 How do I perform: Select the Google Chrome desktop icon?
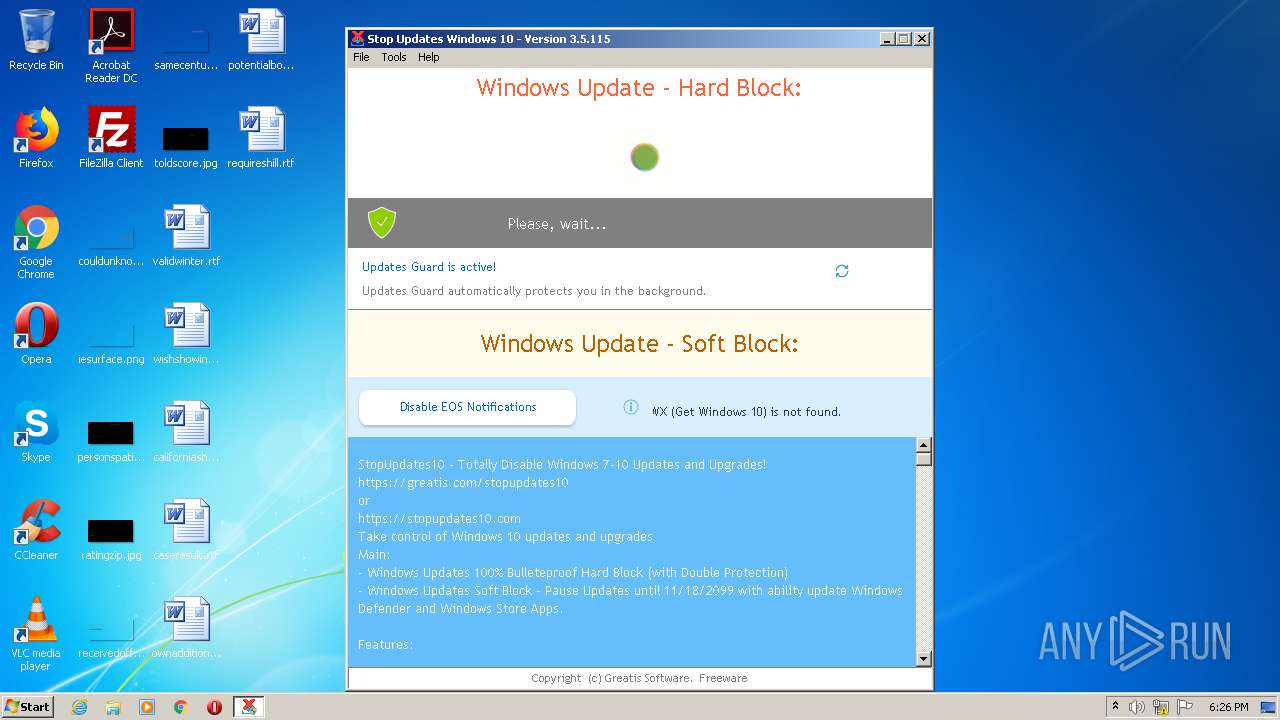36,243
